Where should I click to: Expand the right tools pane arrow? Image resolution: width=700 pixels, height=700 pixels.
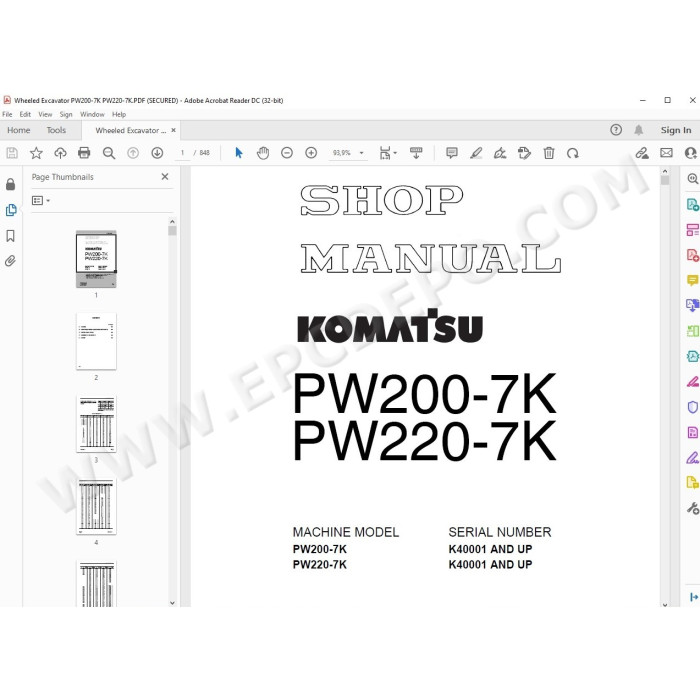pos(694,597)
